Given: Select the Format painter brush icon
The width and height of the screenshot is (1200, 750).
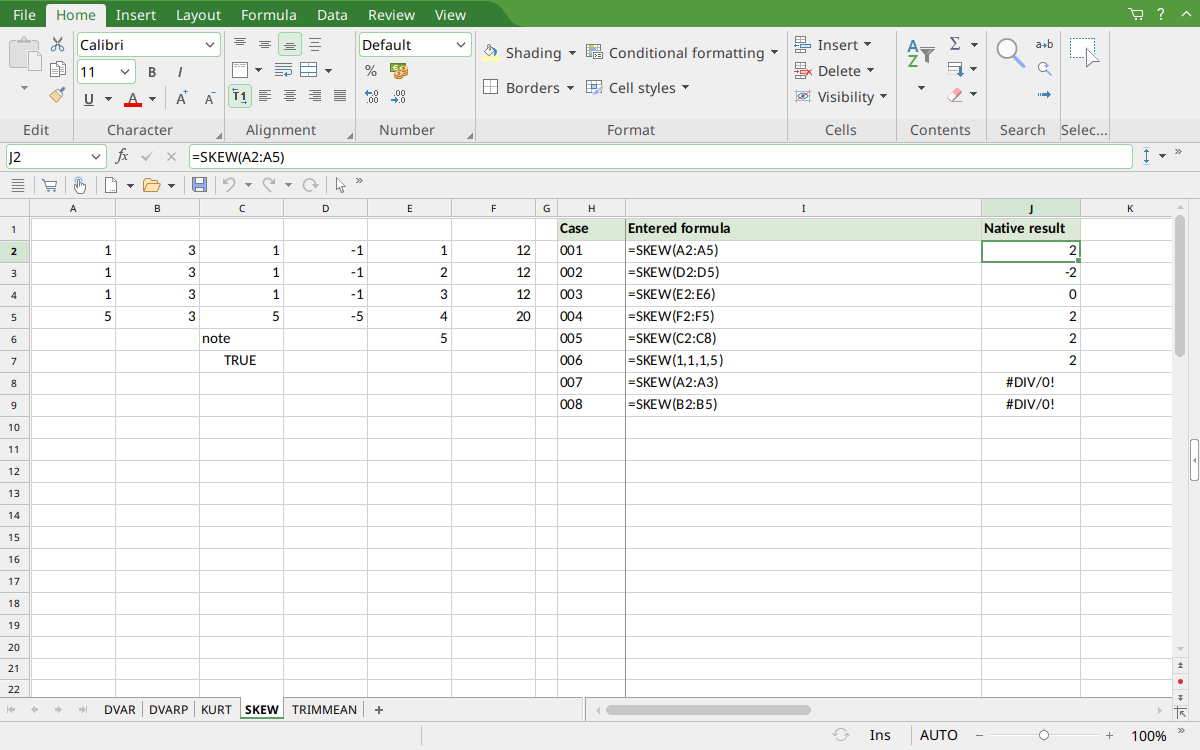Looking at the screenshot, I should tap(57, 95).
